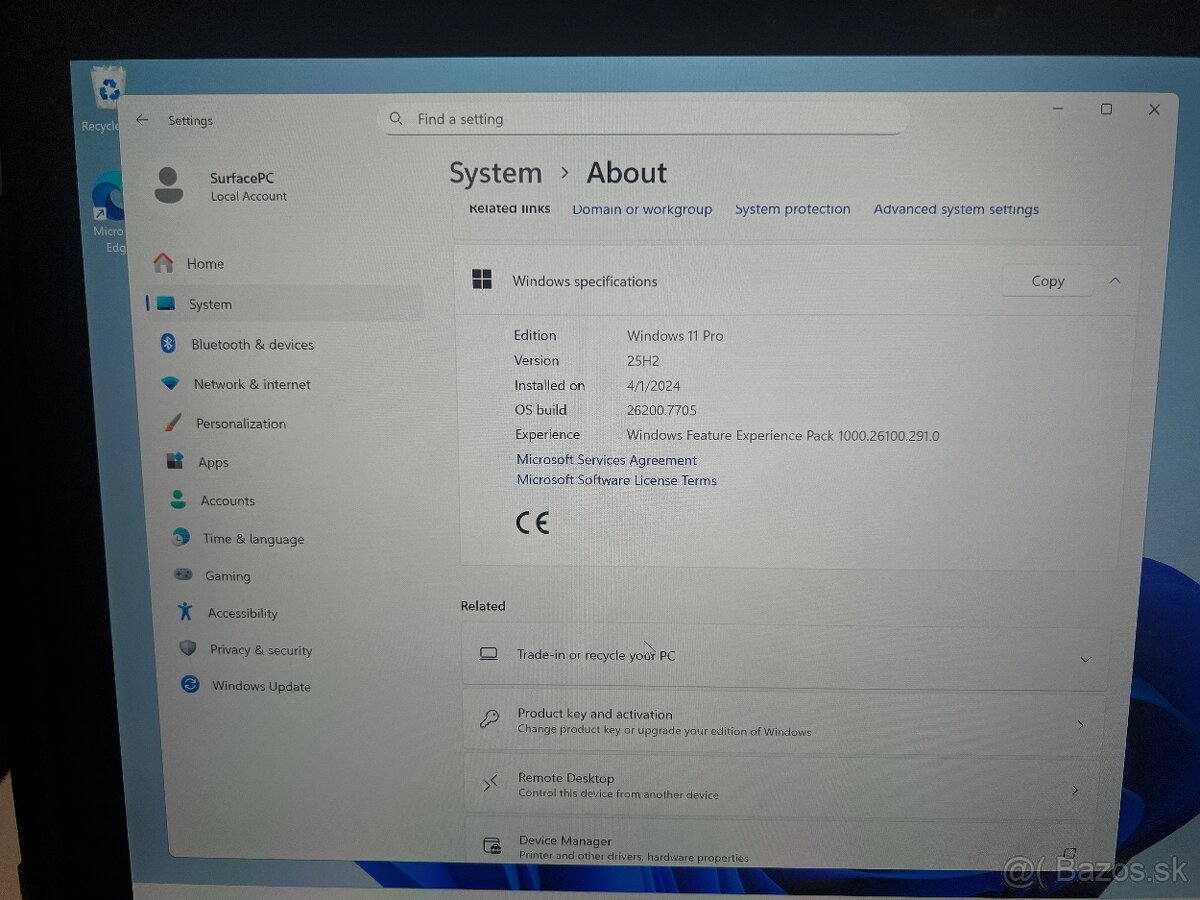This screenshot has height=900, width=1200.
Task: Collapse the Windows specifications section
Action: (1115, 281)
